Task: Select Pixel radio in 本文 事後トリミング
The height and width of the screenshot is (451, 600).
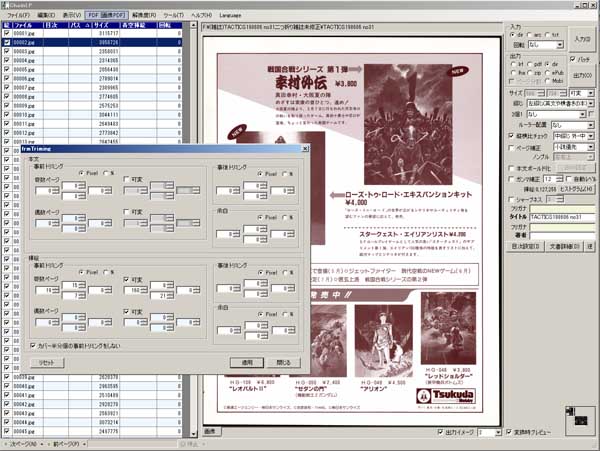Action: click(260, 174)
